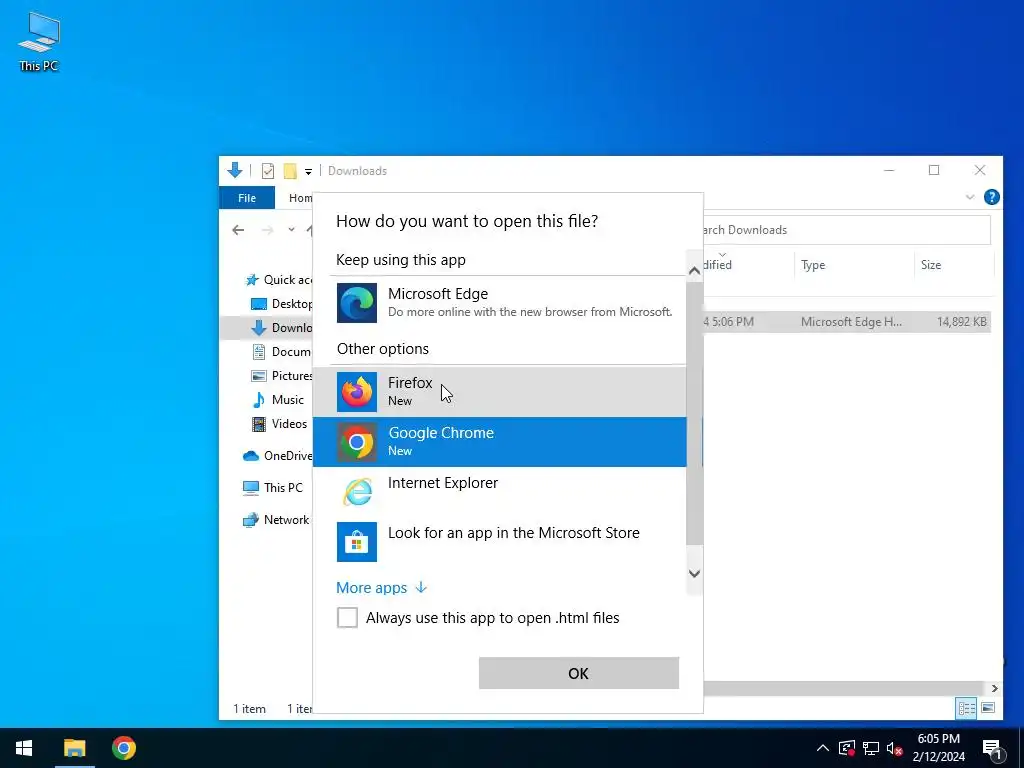
Task: Open This PC desktop icon
Action: click(39, 42)
